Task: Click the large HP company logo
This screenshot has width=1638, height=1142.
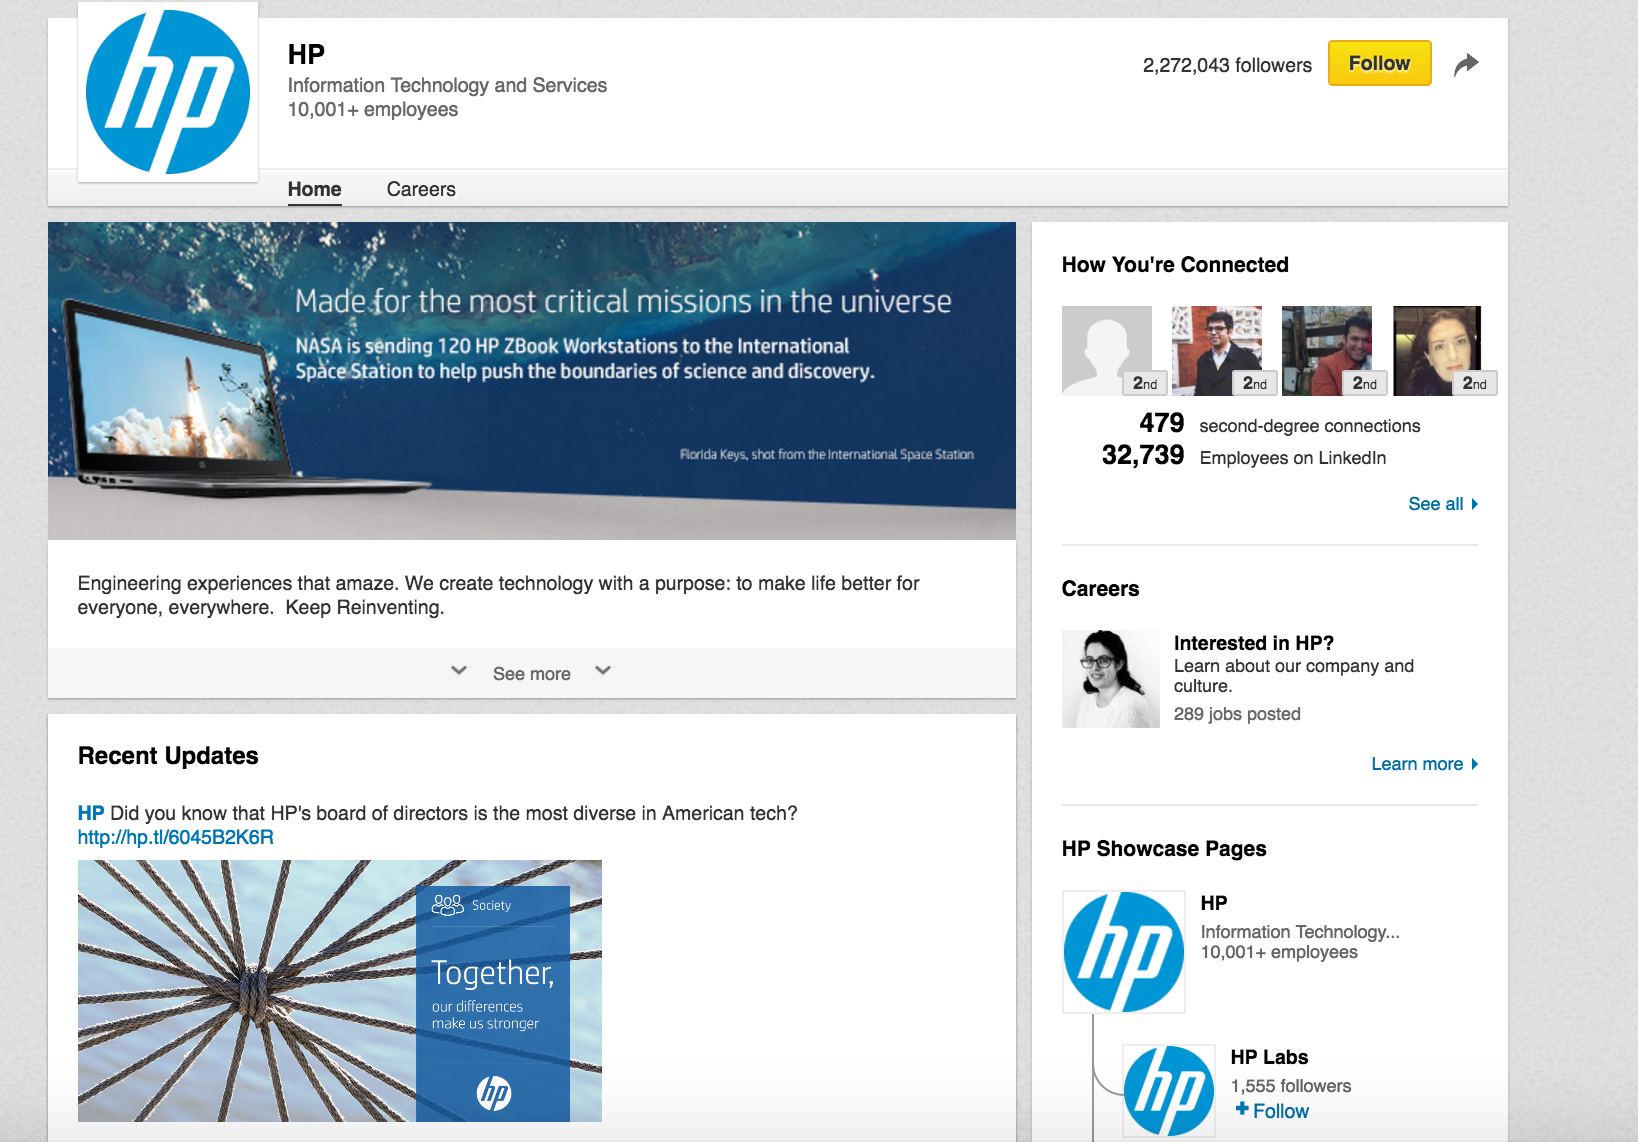Action: (x=168, y=92)
